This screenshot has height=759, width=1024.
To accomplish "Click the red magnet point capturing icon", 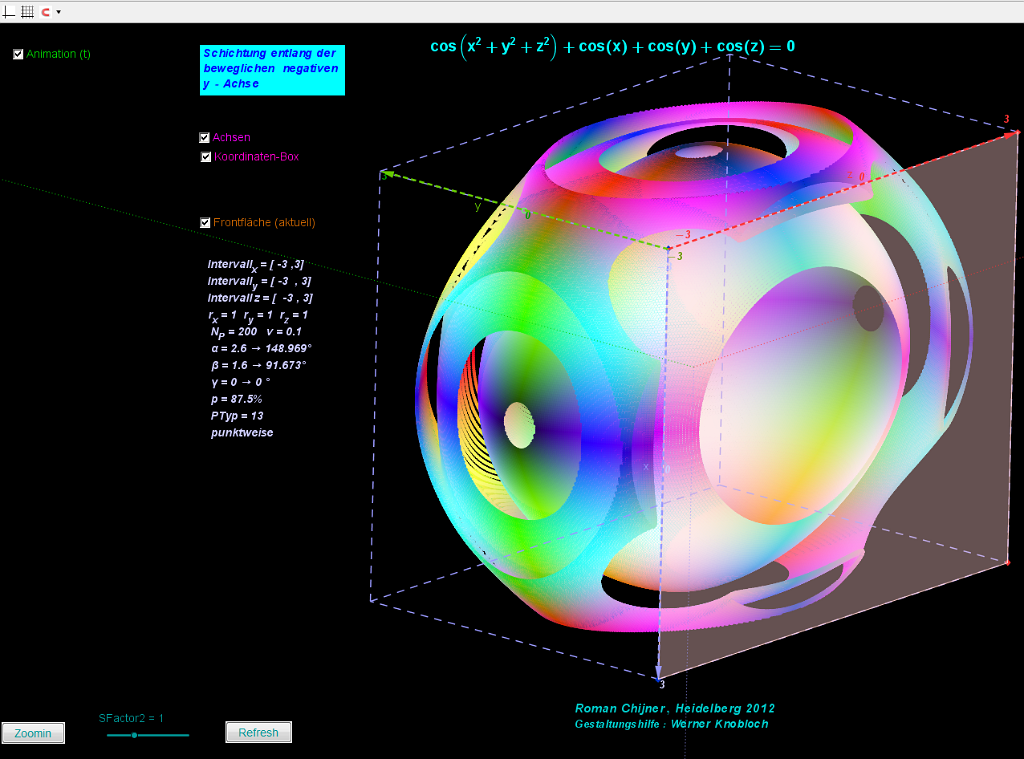I will tap(45, 11).
